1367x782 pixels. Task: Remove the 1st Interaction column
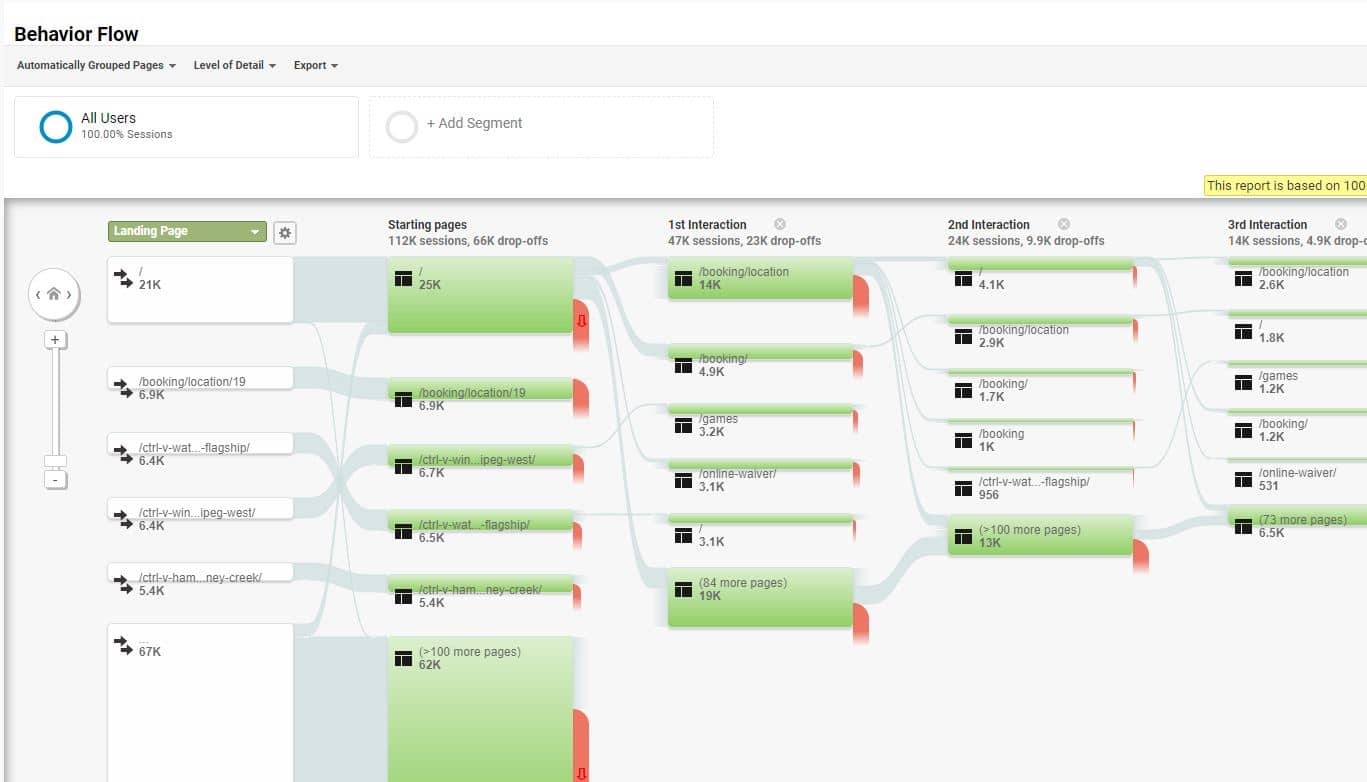780,224
